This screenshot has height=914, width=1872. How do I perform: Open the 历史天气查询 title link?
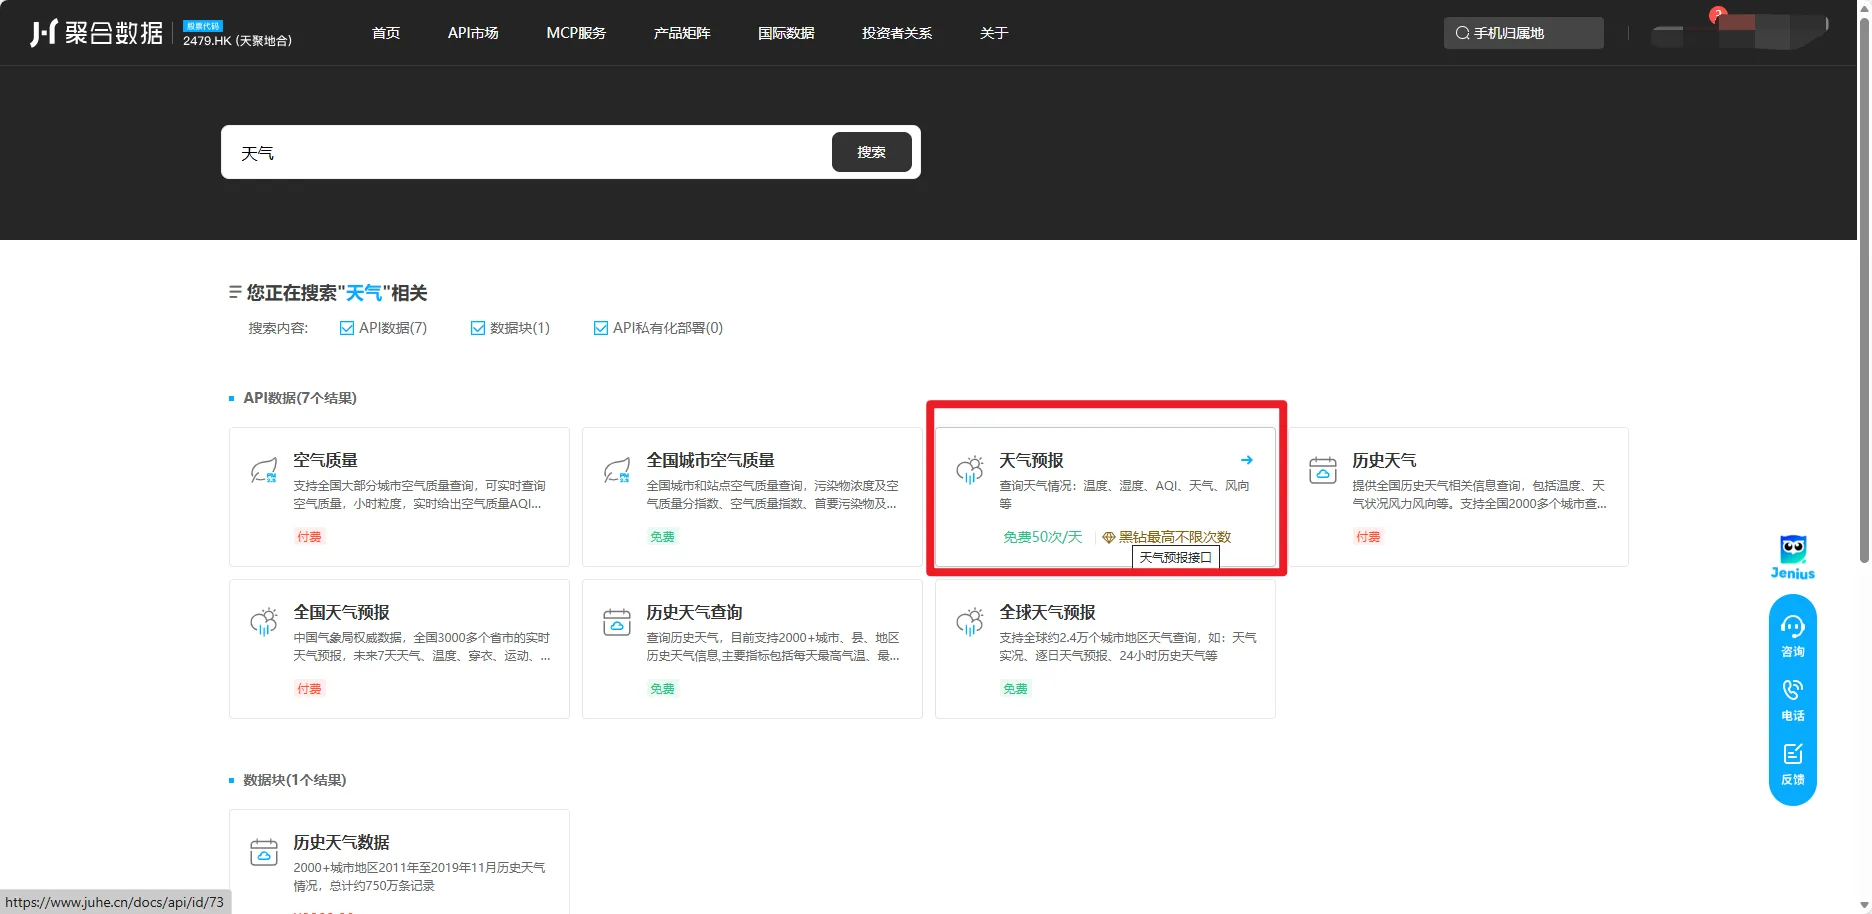coord(694,612)
